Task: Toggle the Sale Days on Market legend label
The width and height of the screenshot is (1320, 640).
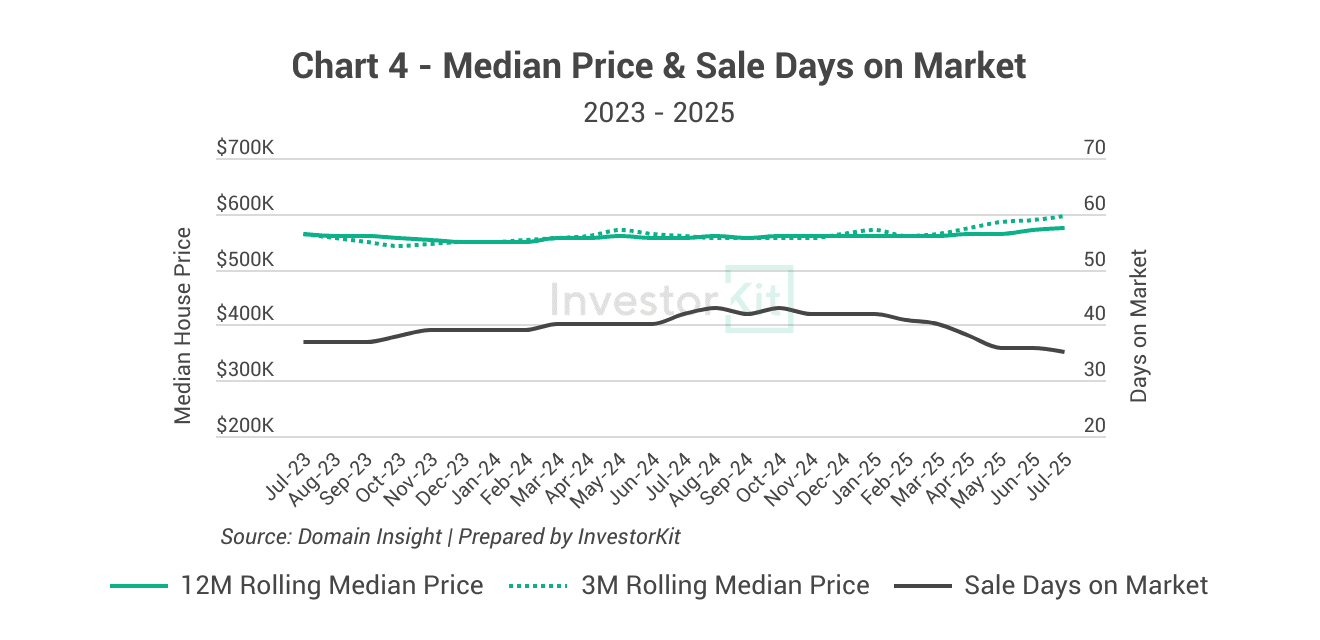Action: [1086, 586]
